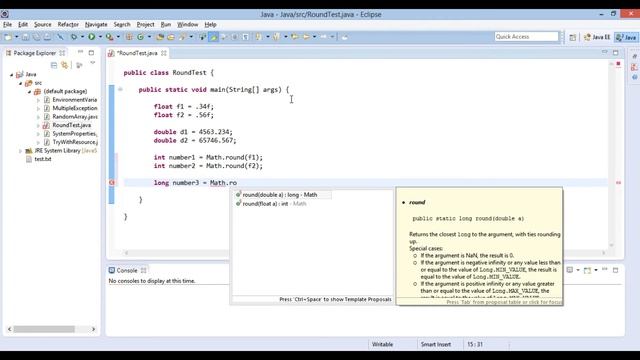Viewport: 640px width, 360px height.
Task: Select test.txt in Package Explorer
Action: coord(42,159)
